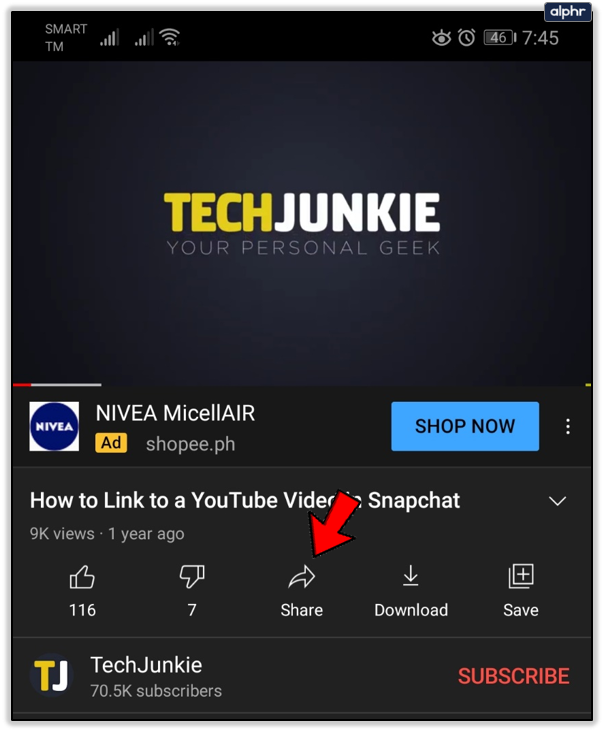Tap the TechJunkie video player
Viewport: 604px width, 732px height.
tap(302, 223)
